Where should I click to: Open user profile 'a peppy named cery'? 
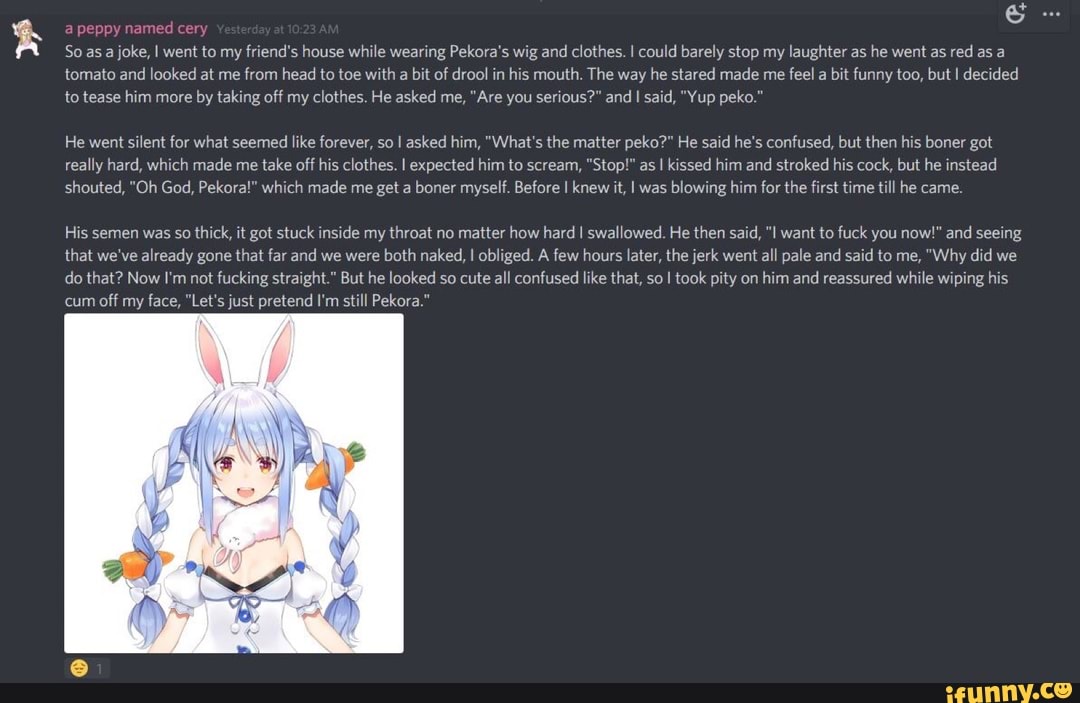tap(136, 28)
